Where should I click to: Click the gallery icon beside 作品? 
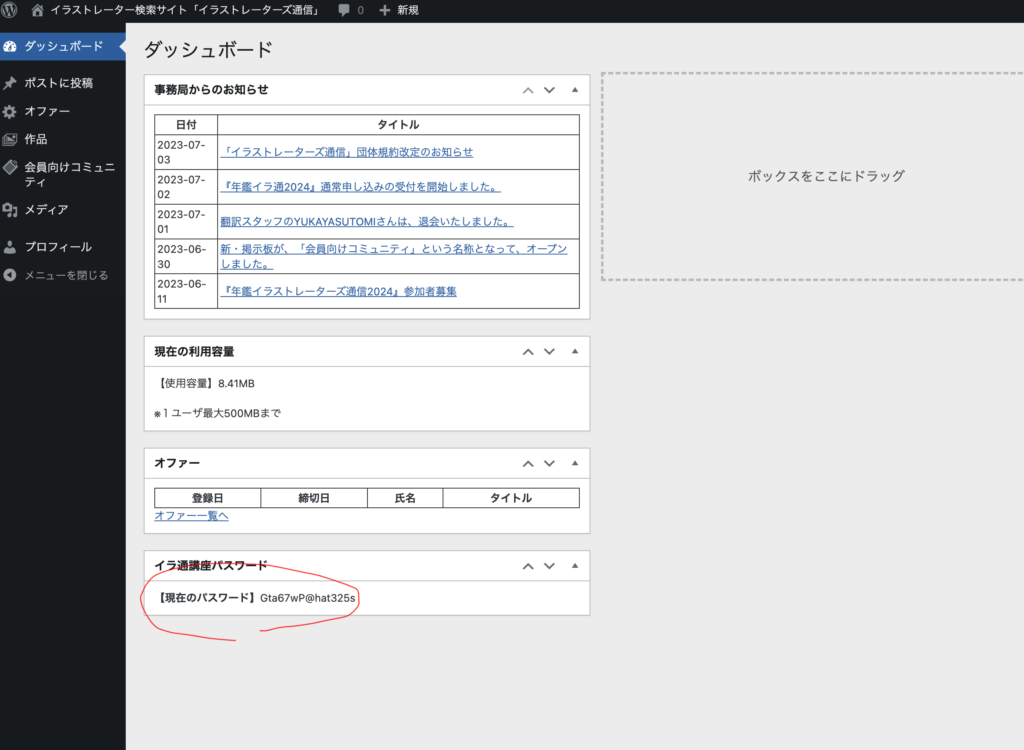[10, 139]
